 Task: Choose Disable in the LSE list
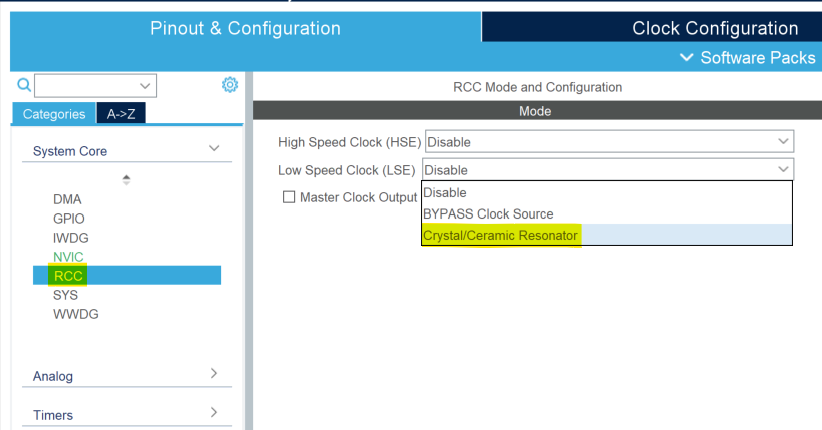click(607, 192)
